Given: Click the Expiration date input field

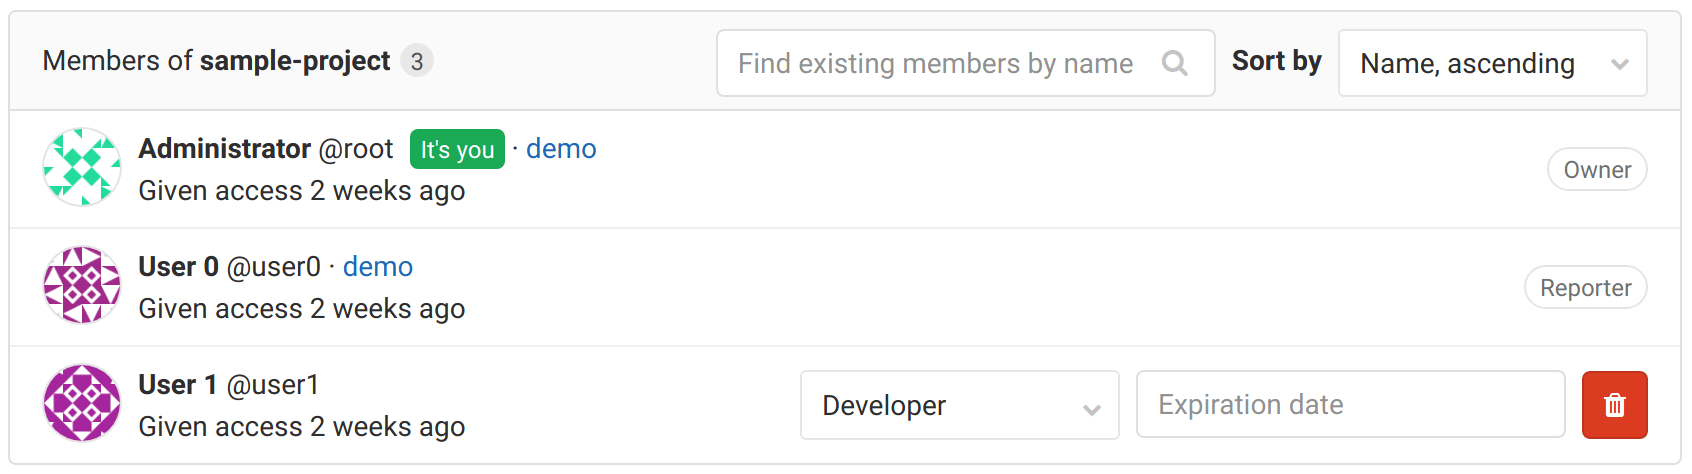Looking at the screenshot, I should (x=1350, y=405).
